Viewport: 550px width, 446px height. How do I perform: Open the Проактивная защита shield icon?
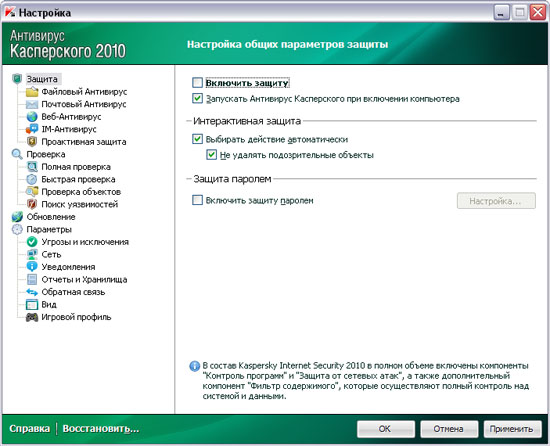32,142
